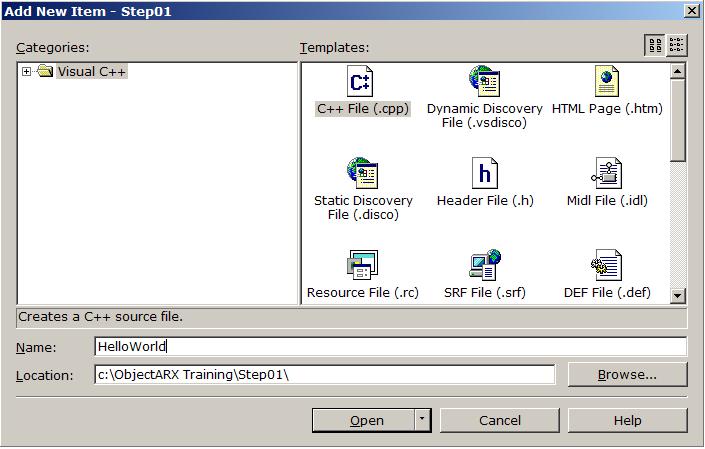705x449 pixels.
Task: Expand the Visual C++ category node
Action: click(27, 71)
